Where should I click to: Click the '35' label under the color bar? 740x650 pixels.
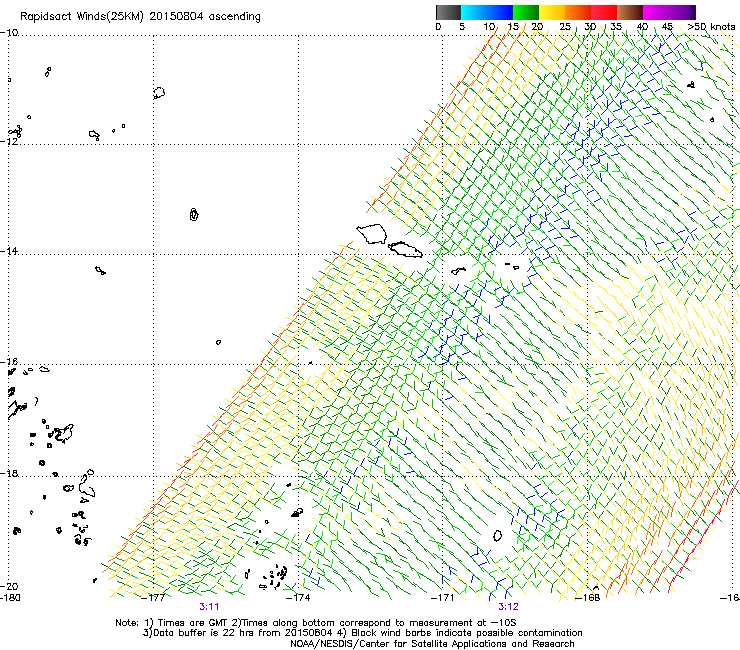616,27
